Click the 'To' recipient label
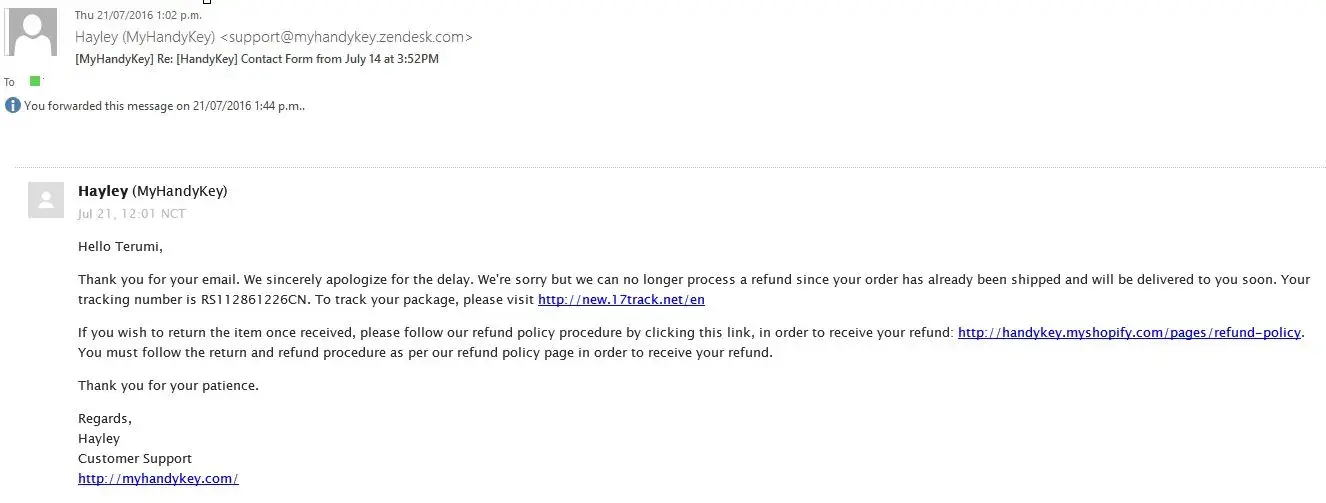The height and width of the screenshot is (503, 1326). tap(10, 82)
